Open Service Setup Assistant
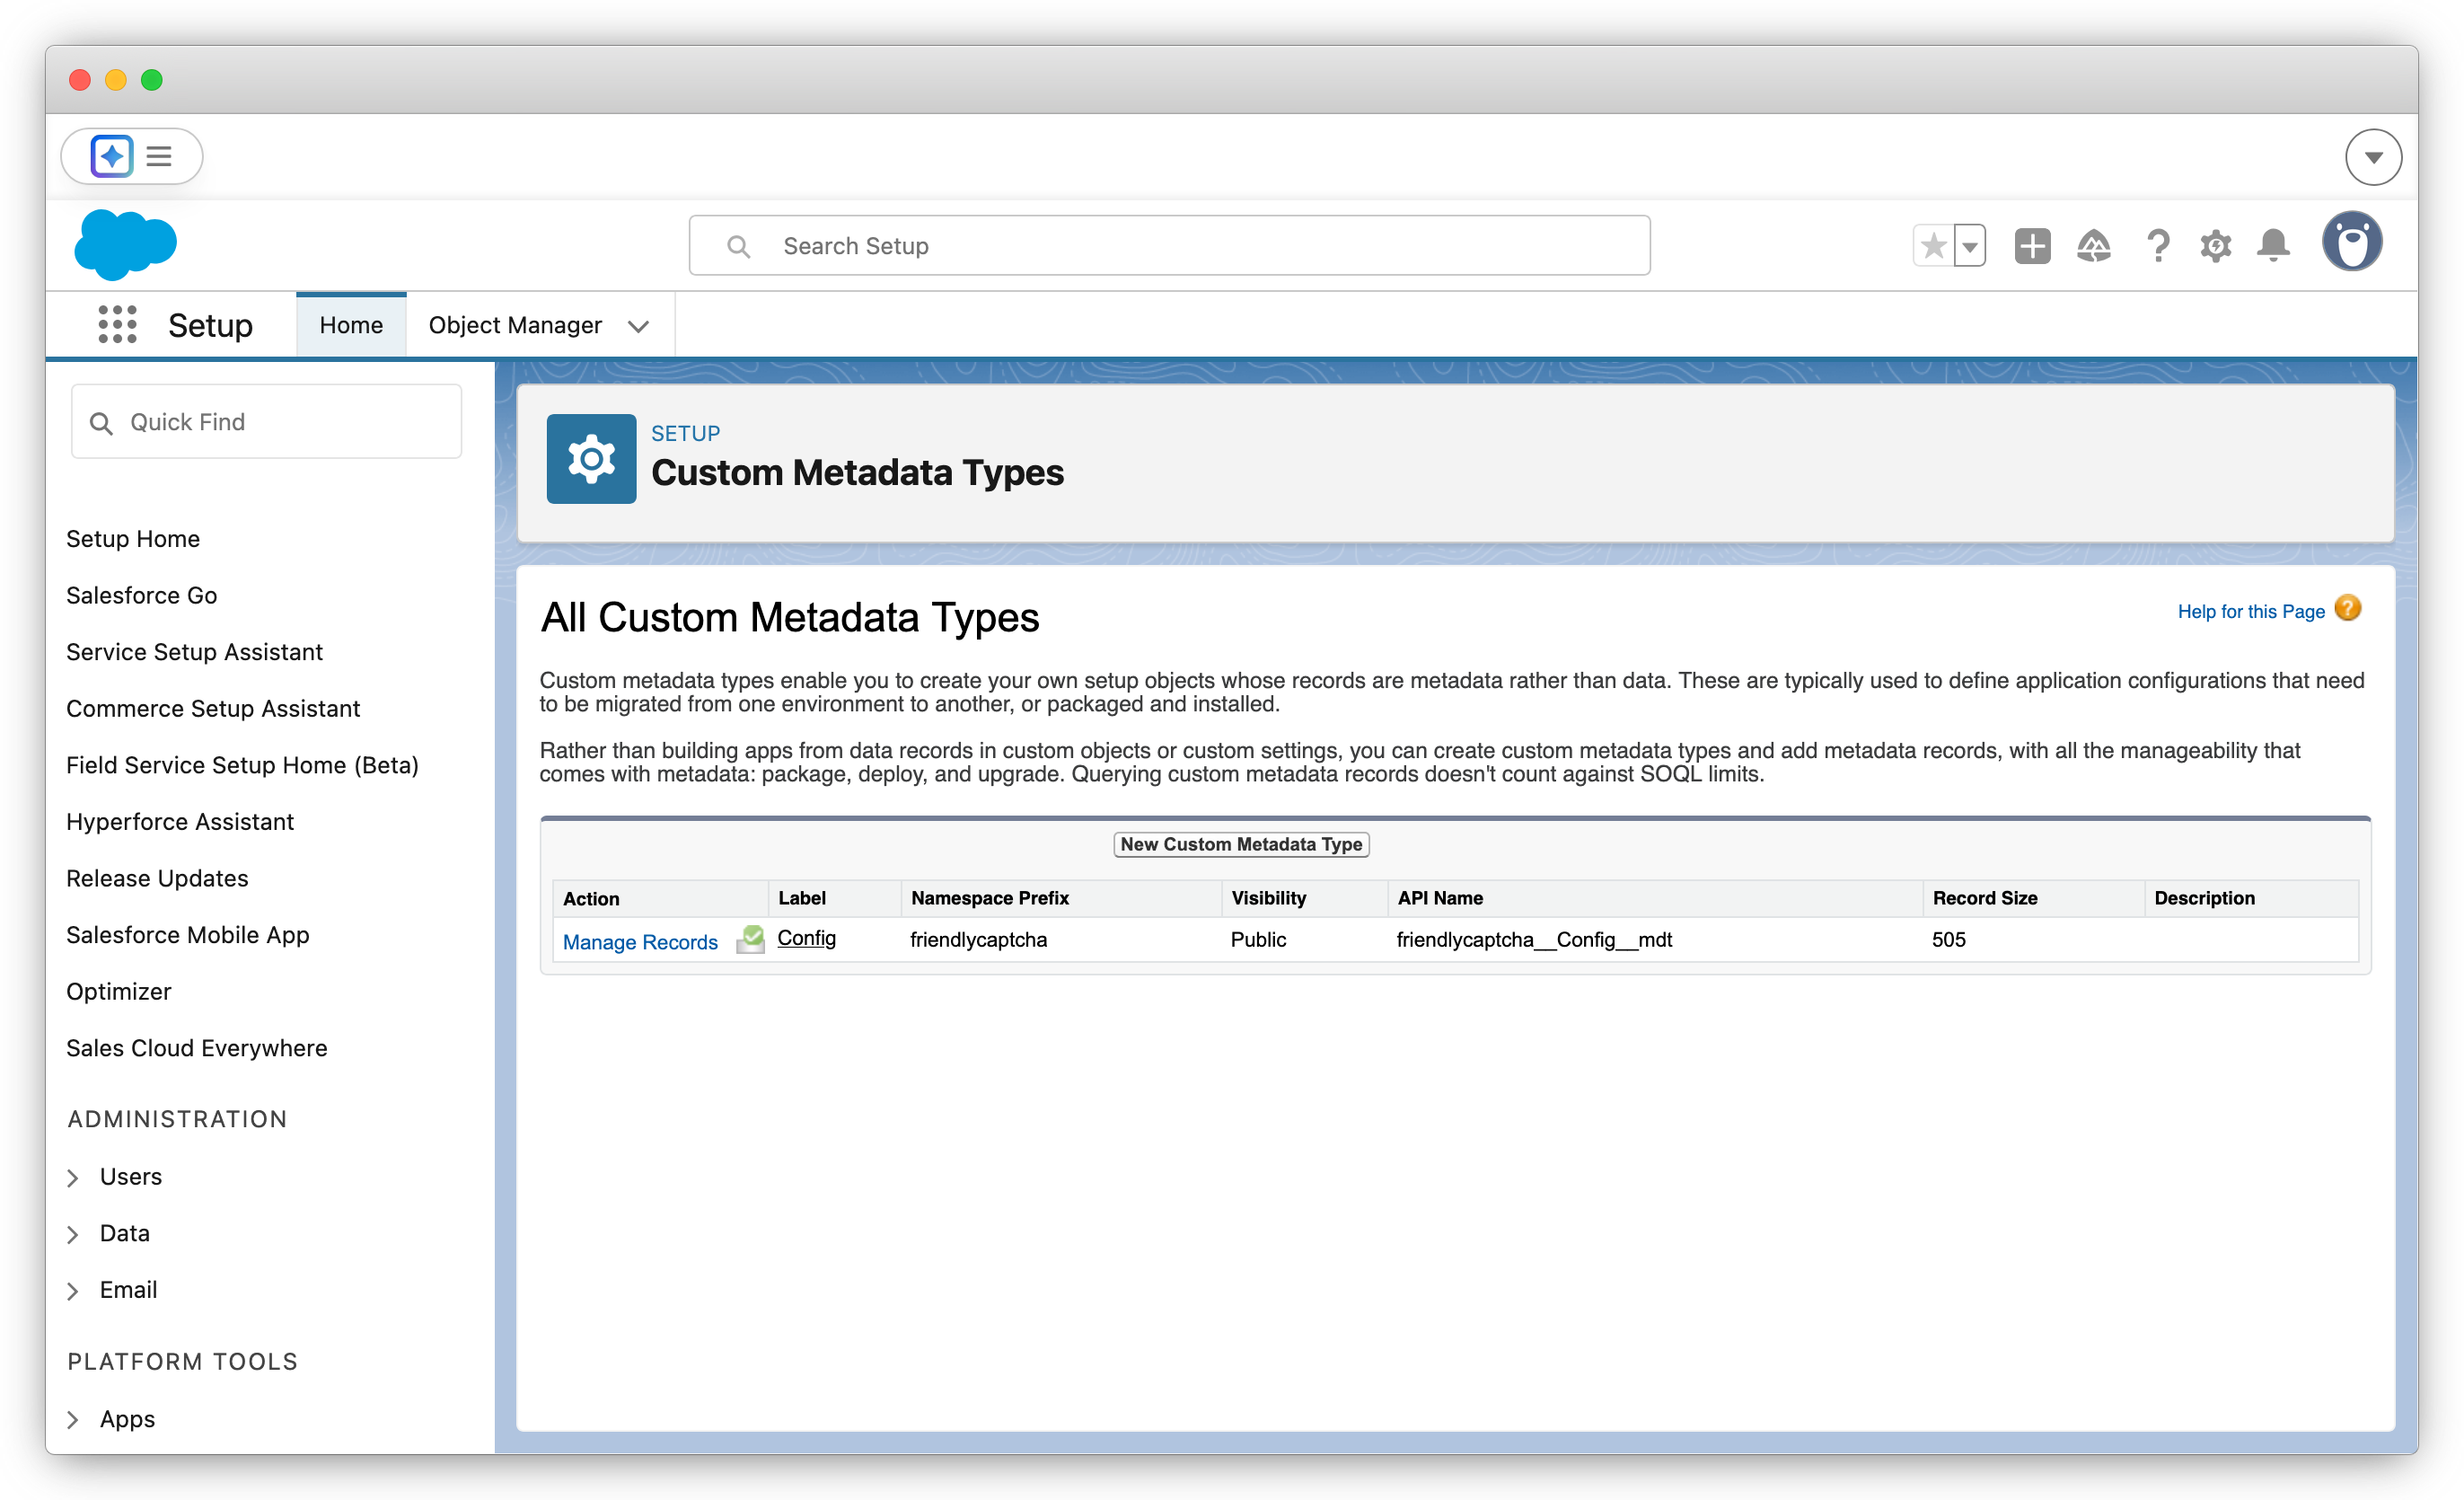The height and width of the screenshot is (1500, 2464). click(x=195, y=652)
